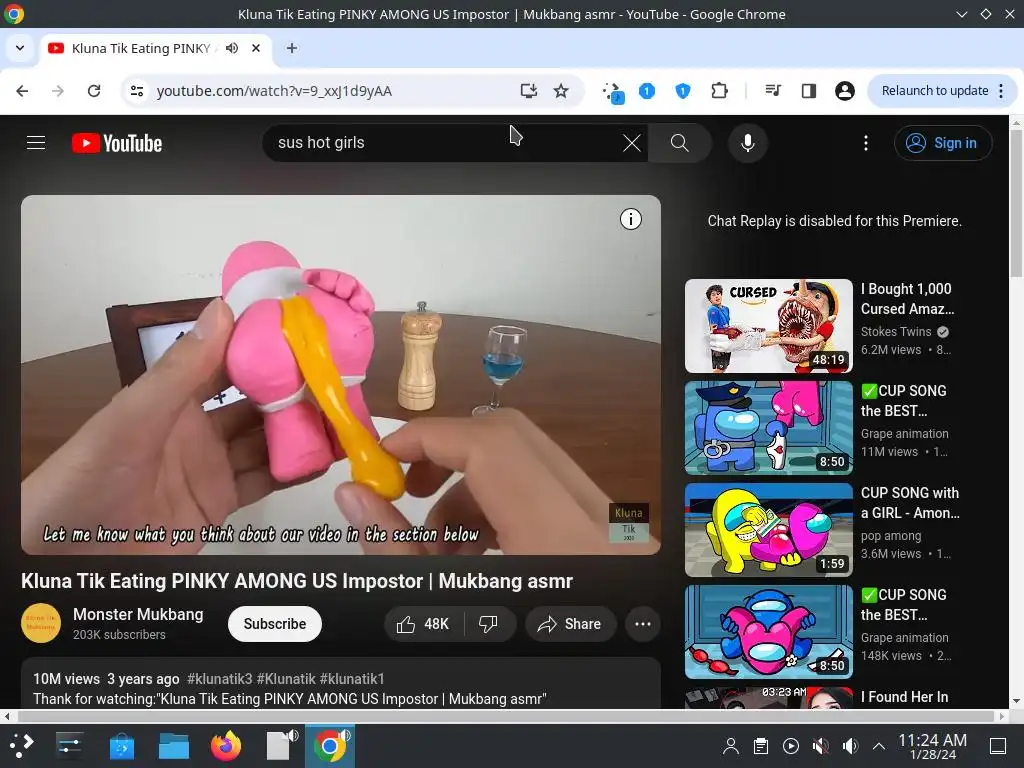Viewport: 1024px width, 768px height.
Task: Open the file manager from taskbar
Action: [174, 745]
